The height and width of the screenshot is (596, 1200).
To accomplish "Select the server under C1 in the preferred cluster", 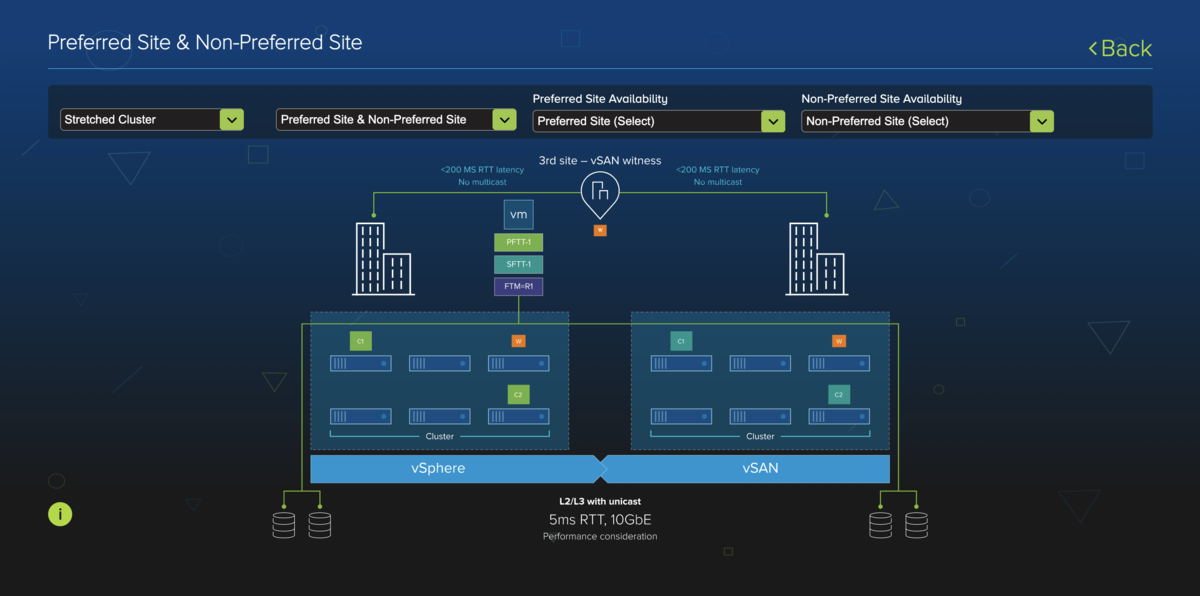I will click(361, 364).
